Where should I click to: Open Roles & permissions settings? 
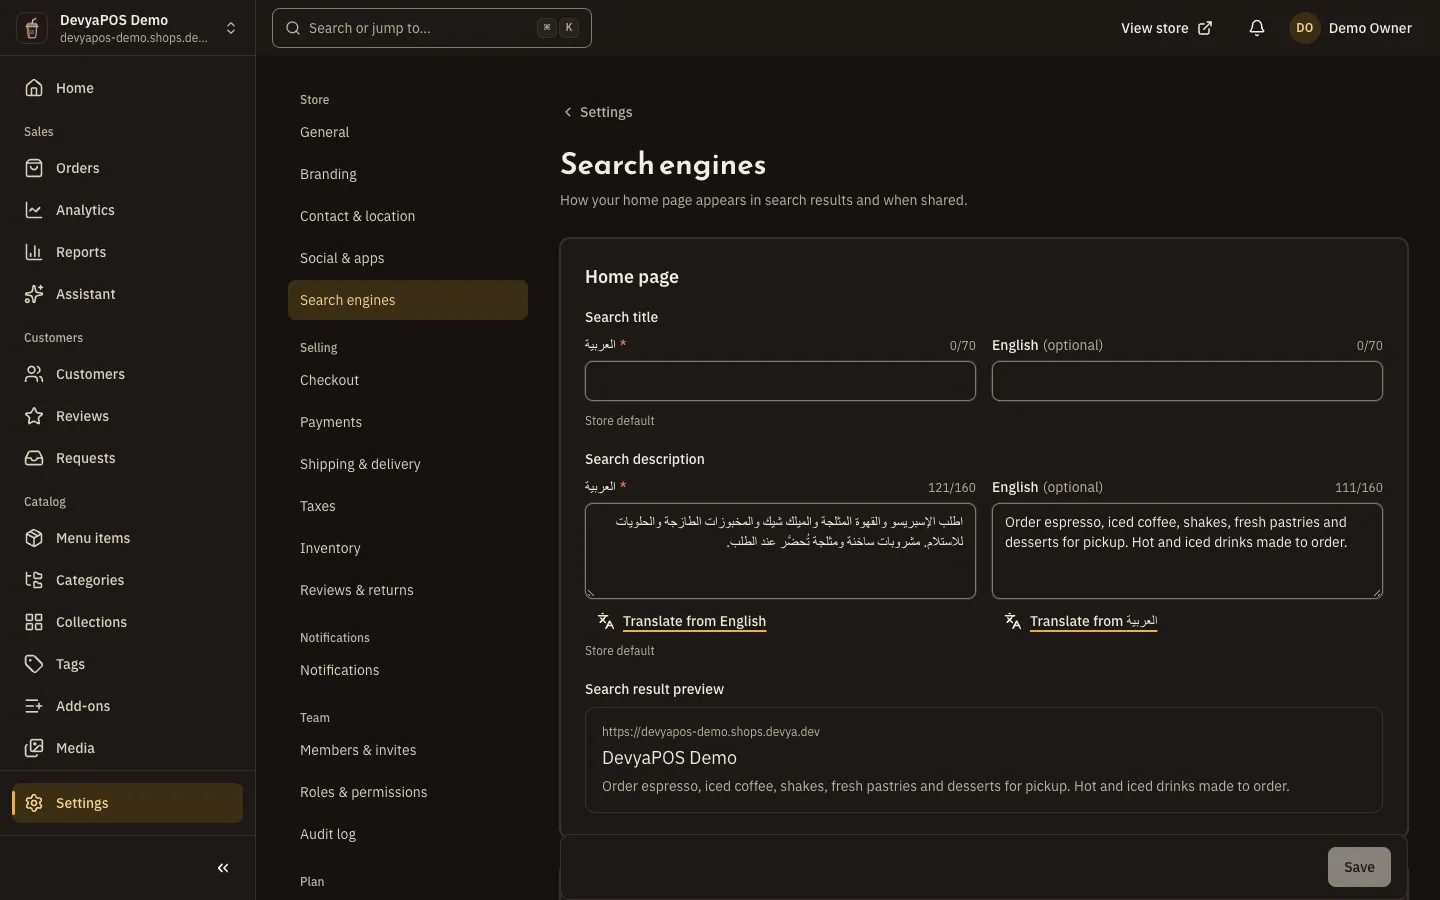(x=408, y=792)
